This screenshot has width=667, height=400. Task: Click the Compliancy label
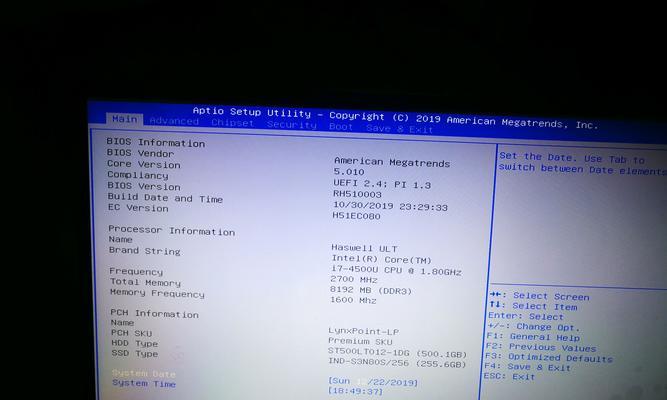click(x=138, y=175)
